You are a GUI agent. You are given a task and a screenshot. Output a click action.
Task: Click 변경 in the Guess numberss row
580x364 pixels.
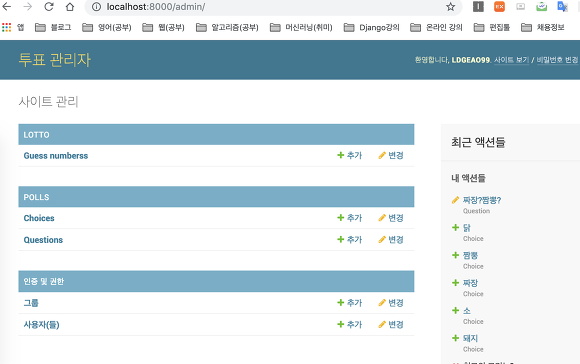click(391, 155)
